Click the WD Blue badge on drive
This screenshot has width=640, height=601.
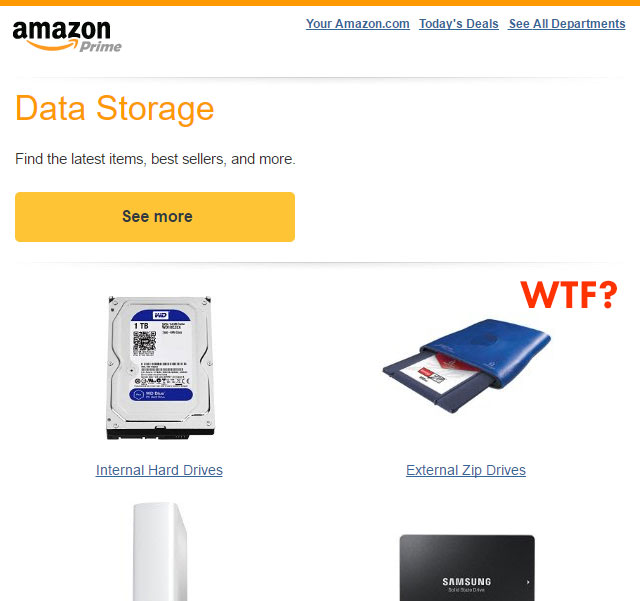tap(161, 394)
